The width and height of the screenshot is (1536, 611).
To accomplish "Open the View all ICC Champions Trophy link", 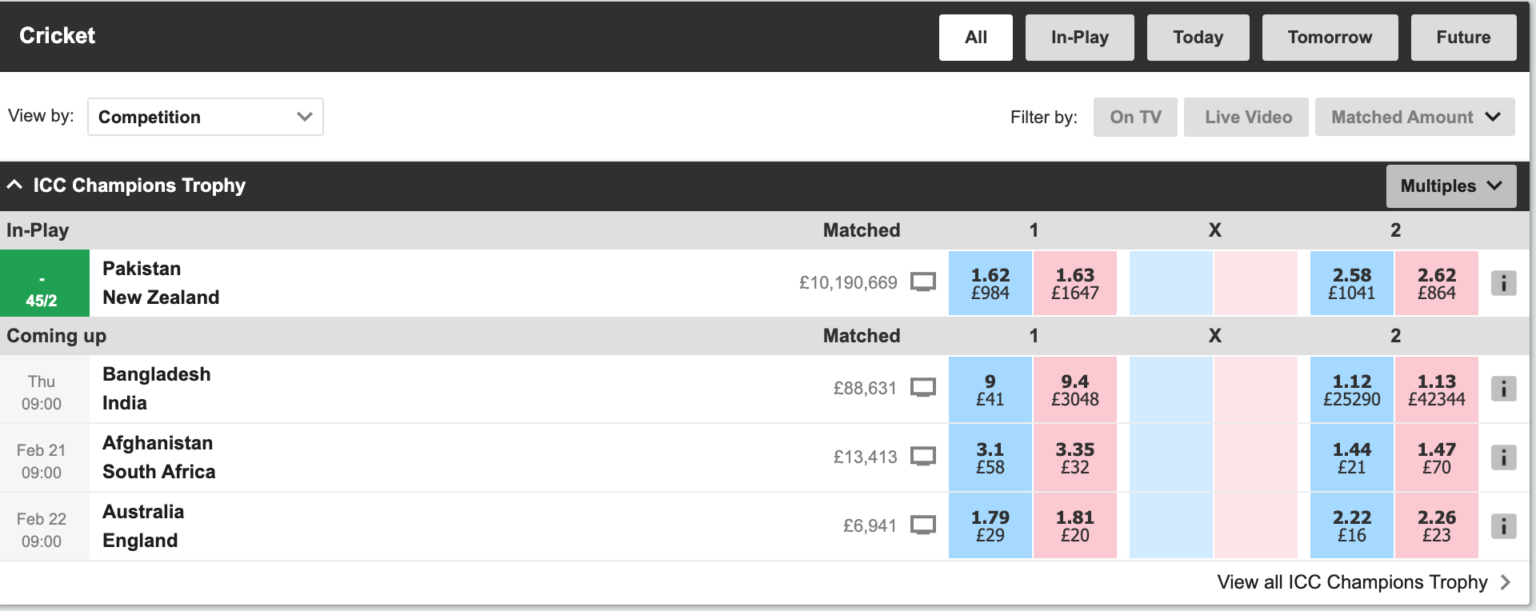I will 1352,581.
